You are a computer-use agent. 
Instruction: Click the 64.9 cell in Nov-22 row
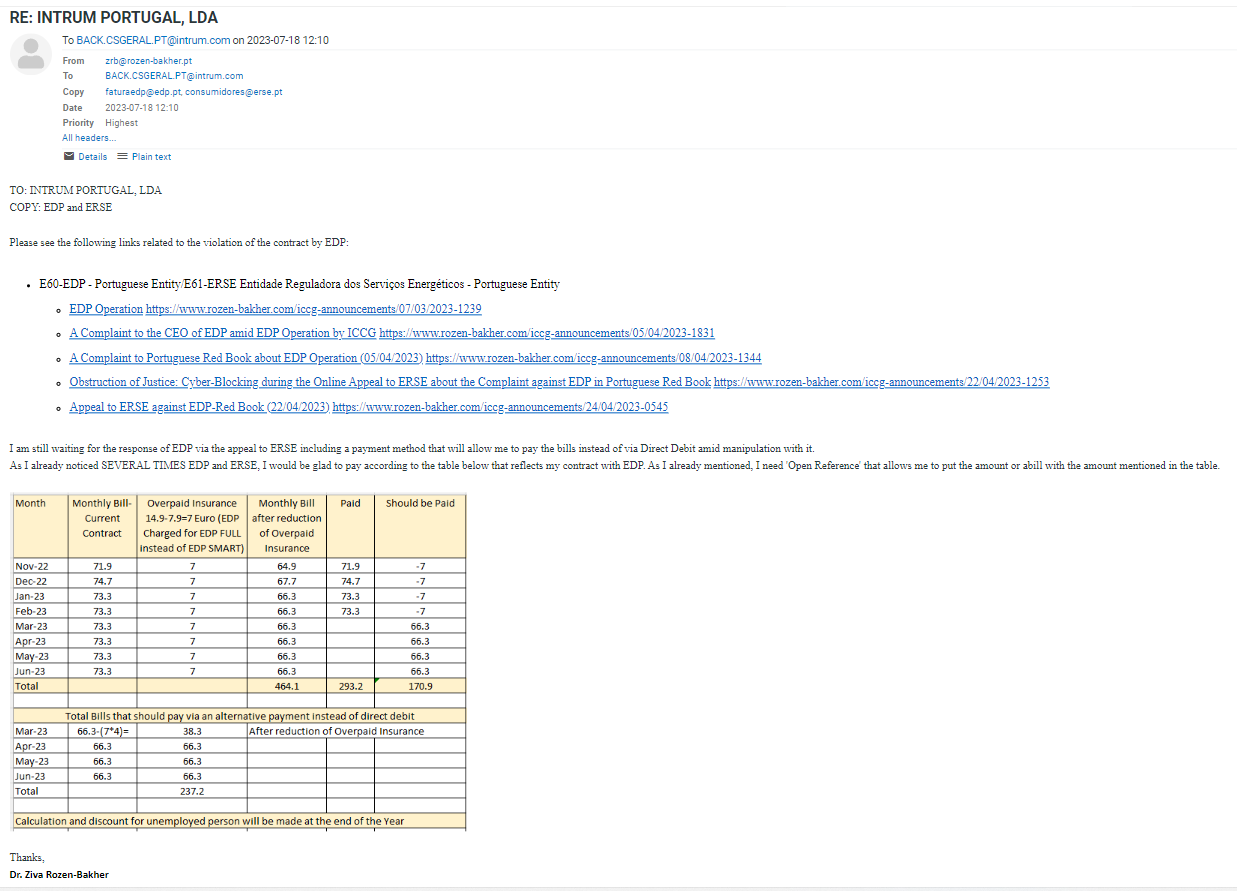pos(287,566)
